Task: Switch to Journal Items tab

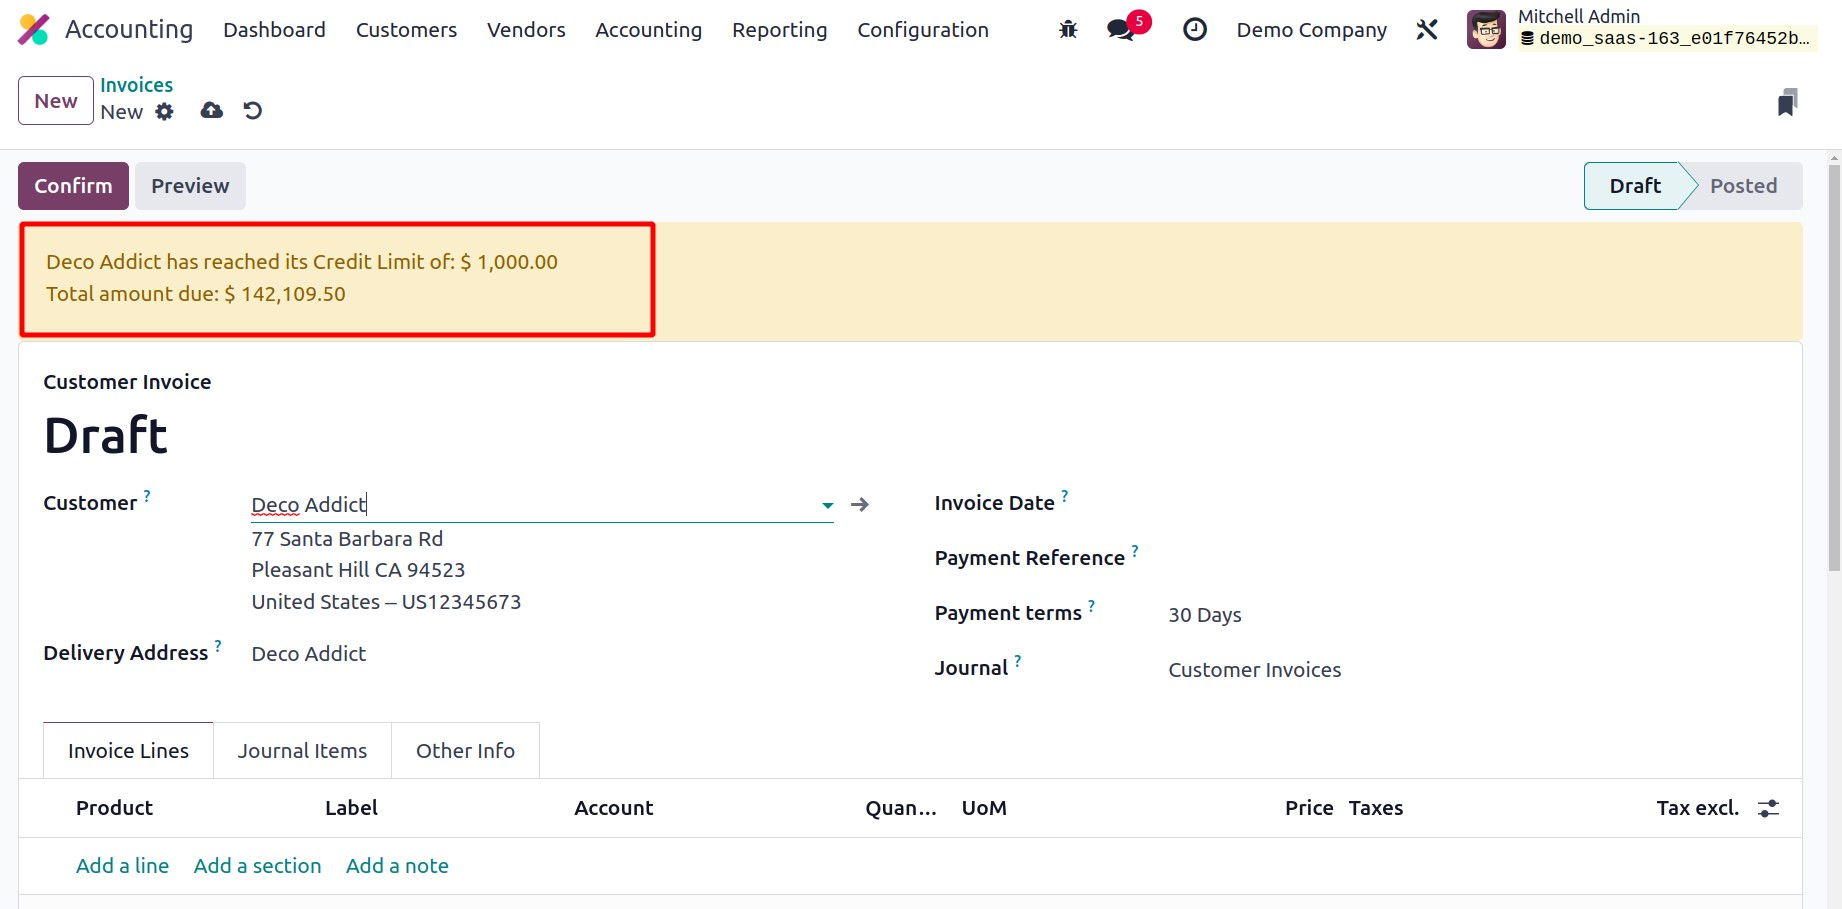Action: coord(302,751)
